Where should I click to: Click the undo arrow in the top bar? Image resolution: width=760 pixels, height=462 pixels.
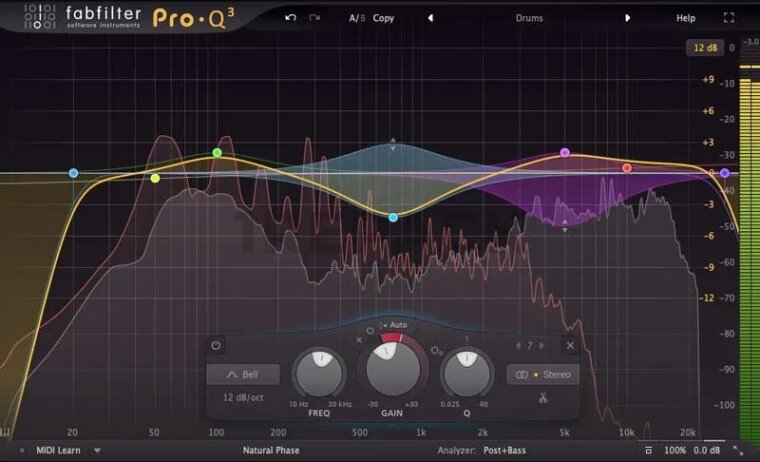(291, 18)
